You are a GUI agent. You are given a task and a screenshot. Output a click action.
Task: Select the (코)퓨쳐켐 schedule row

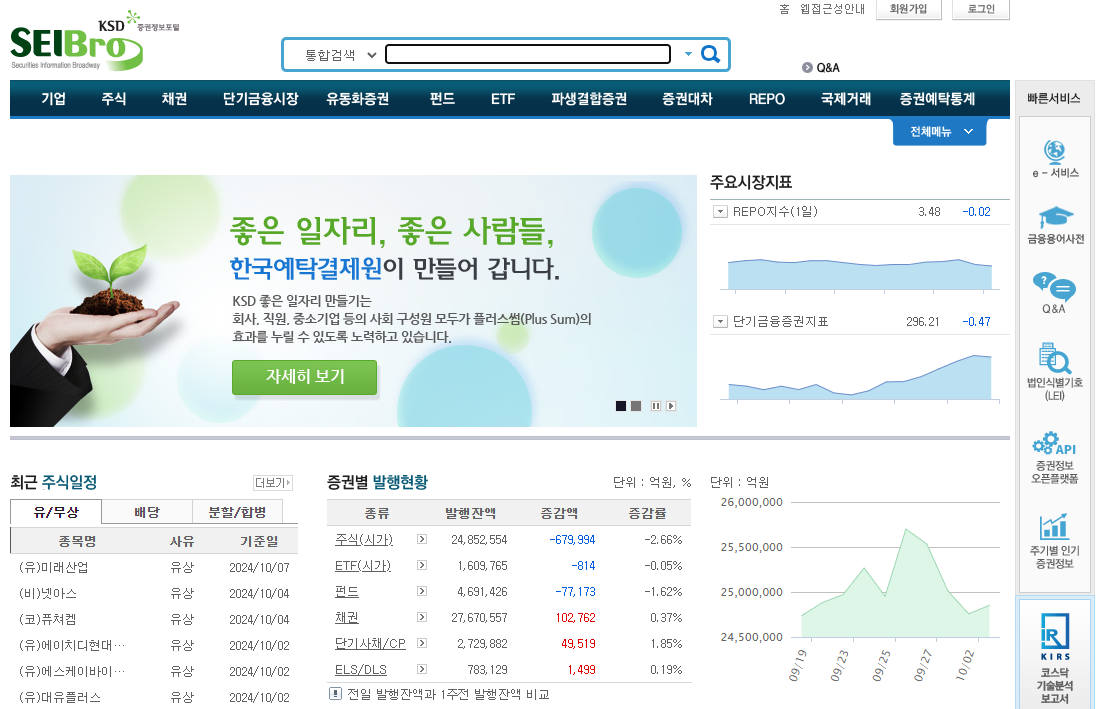(x=154, y=620)
